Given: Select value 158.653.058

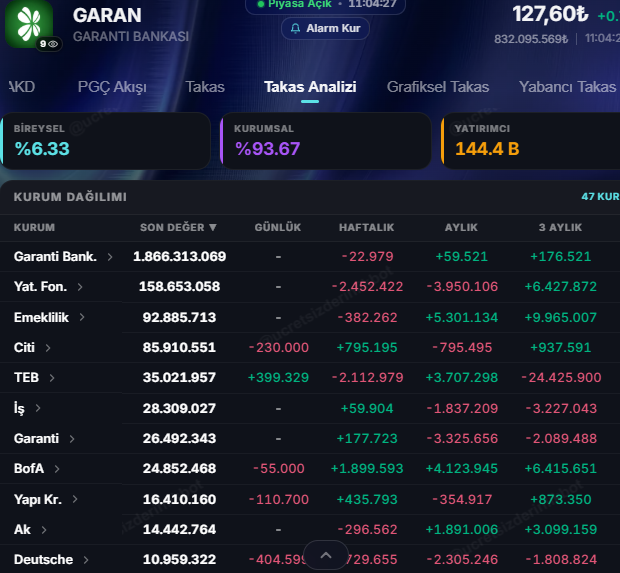Looking at the screenshot, I should click(x=180, y=287).
